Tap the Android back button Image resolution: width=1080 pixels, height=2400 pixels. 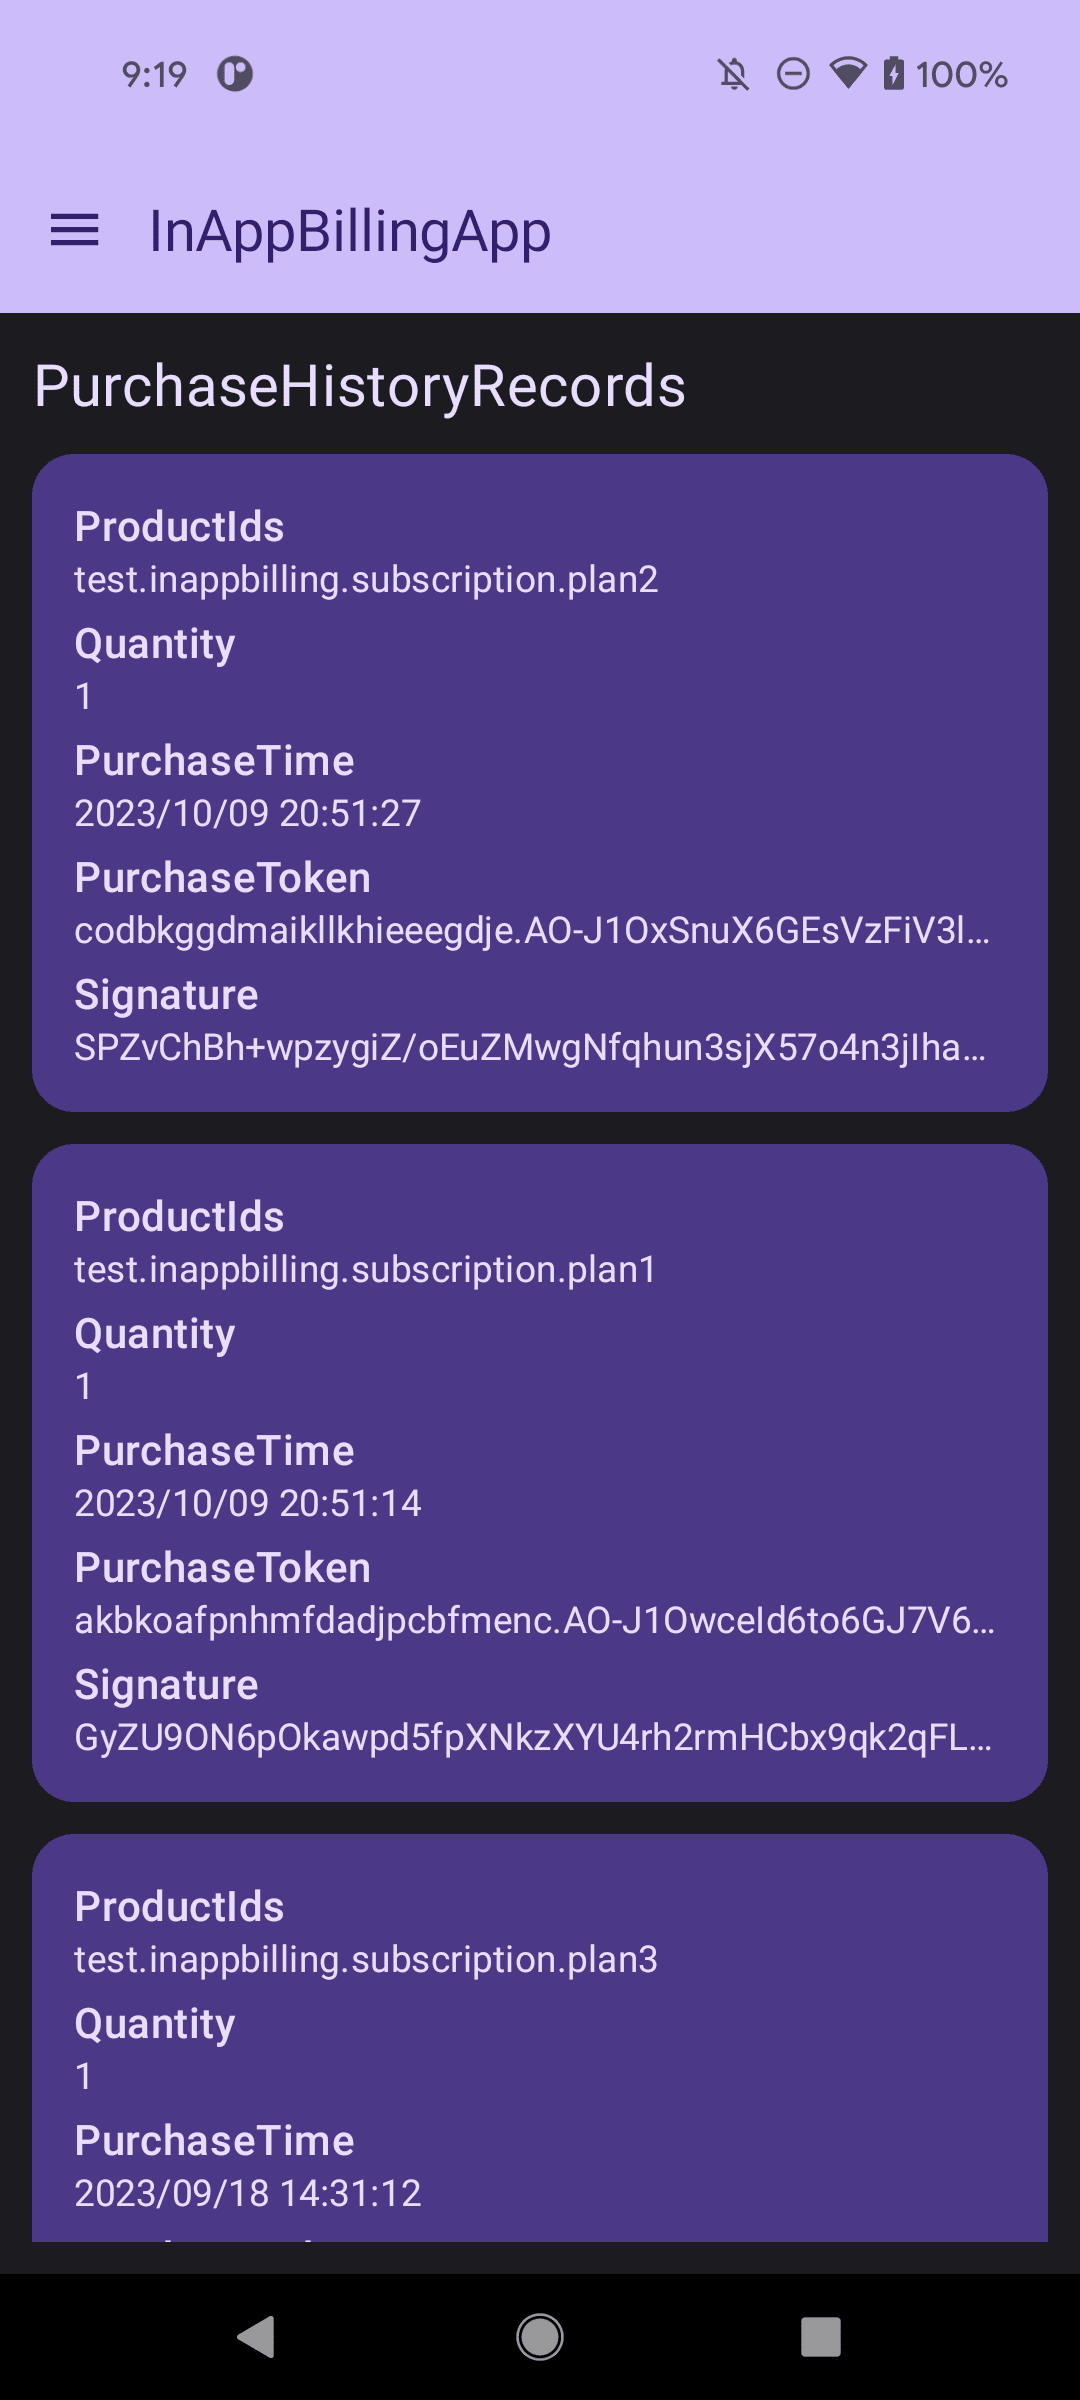(257, 2337)
